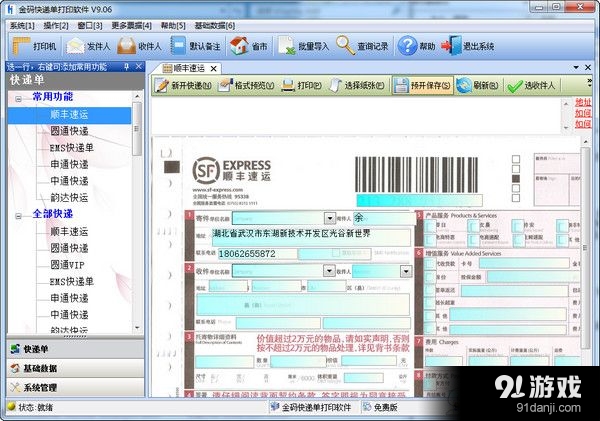
Task: Check the 代收货款 checkbox
Action: point(430,264)
